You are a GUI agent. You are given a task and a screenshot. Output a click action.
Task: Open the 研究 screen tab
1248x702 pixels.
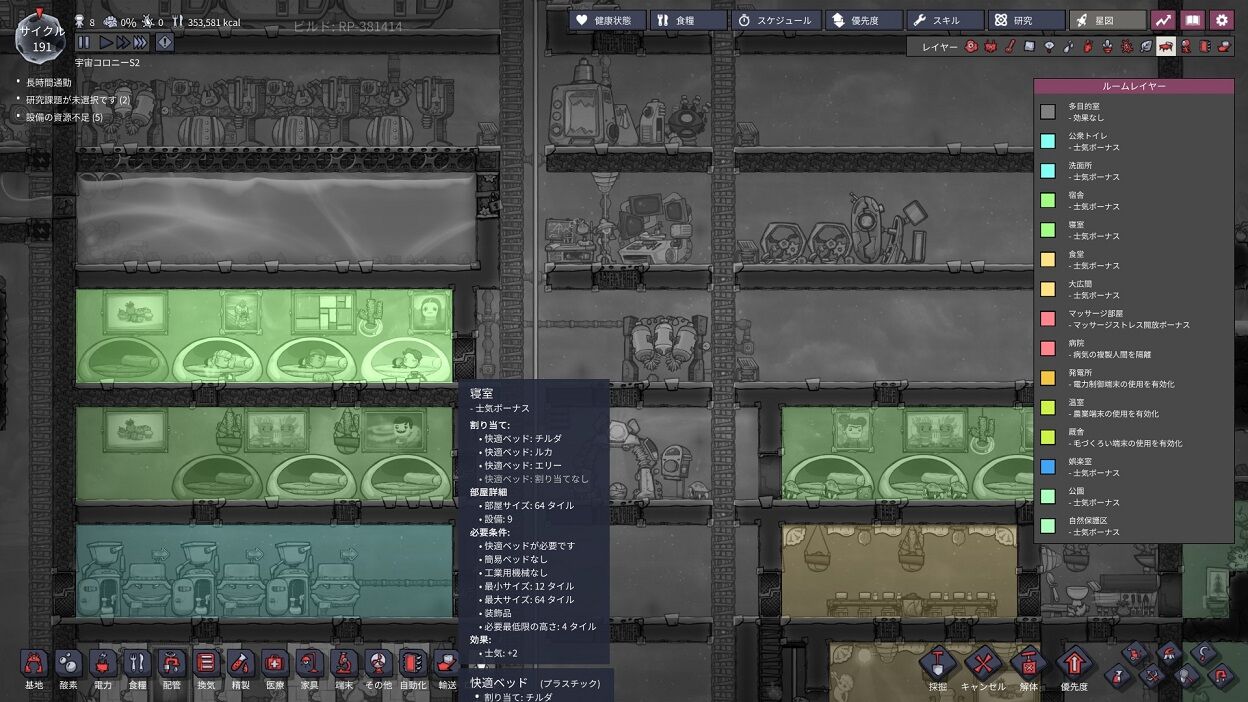point(1024,19)
